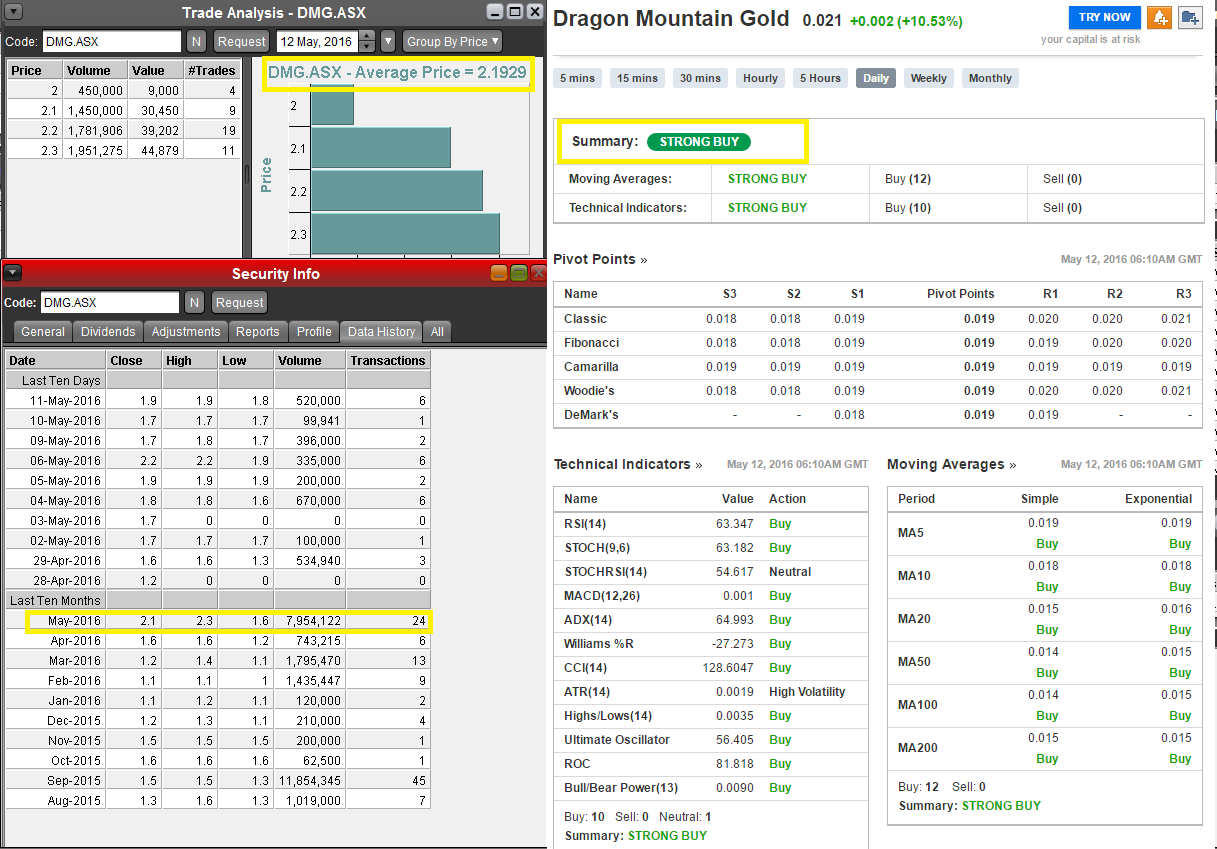Open the calendar dropdown next to date

[388, 42]
